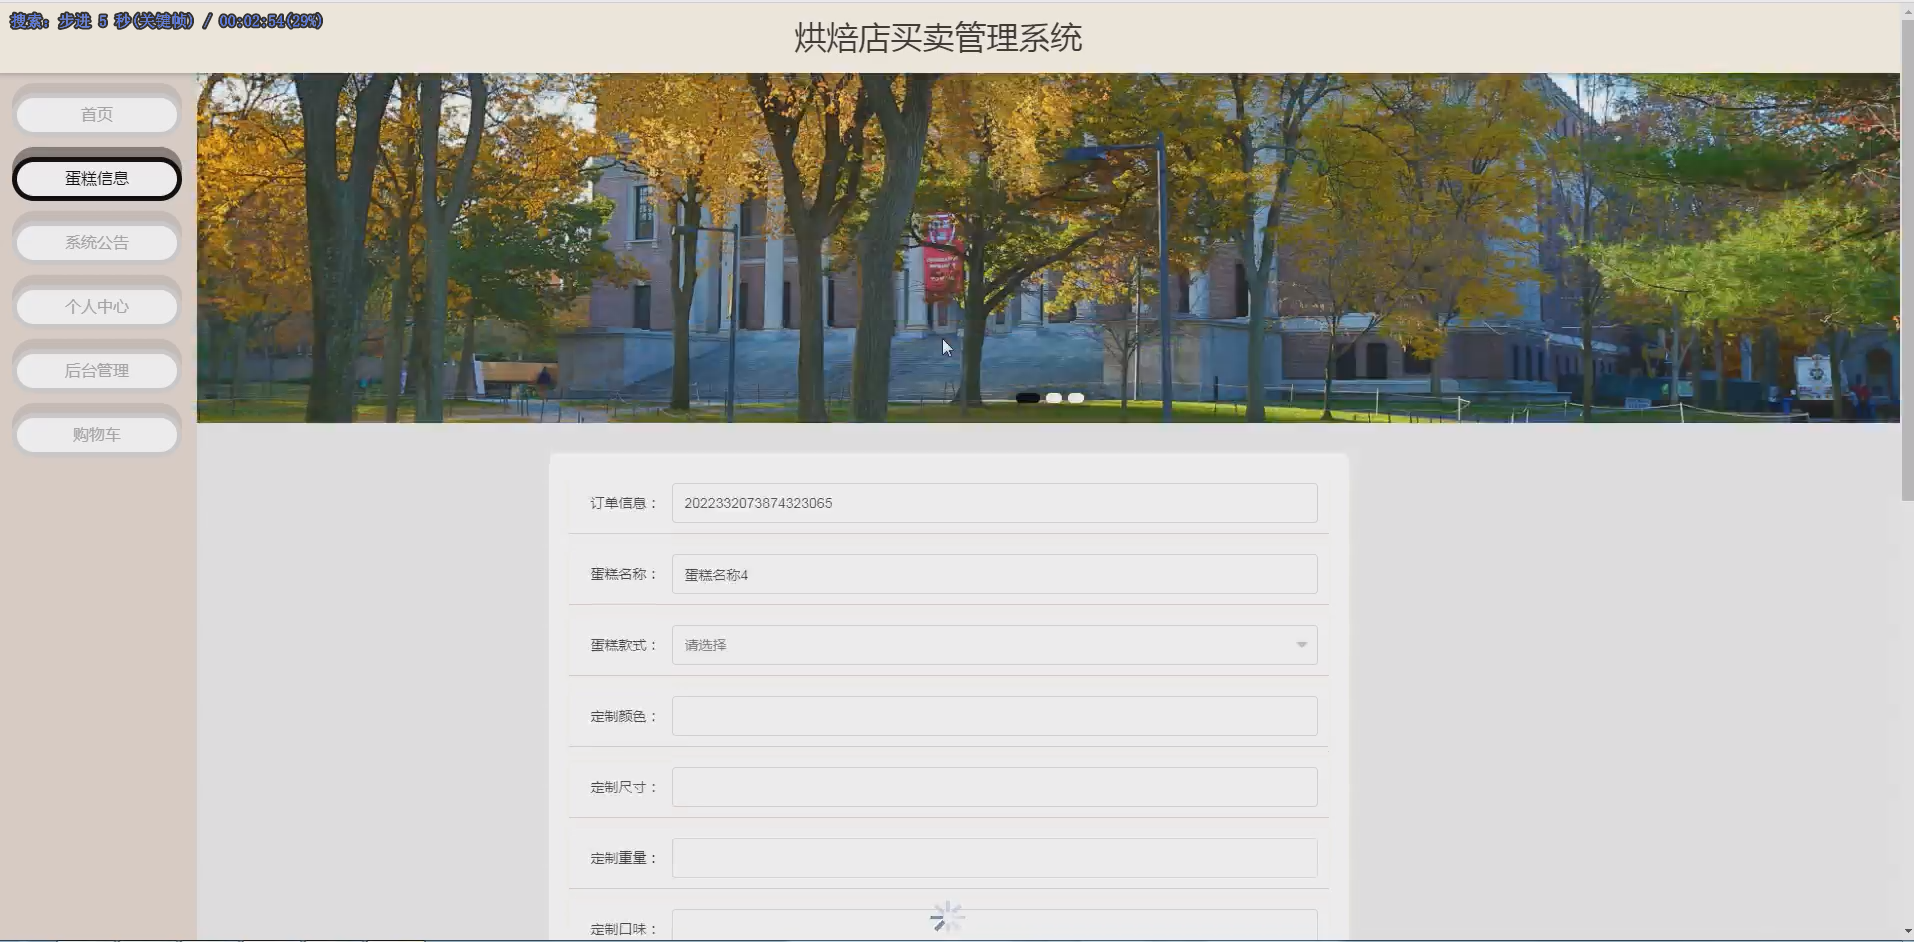The width and height of the screenshot is (1914, 942).
Task: Select the third carousel indicator dot
Action: coord(1076,398)
